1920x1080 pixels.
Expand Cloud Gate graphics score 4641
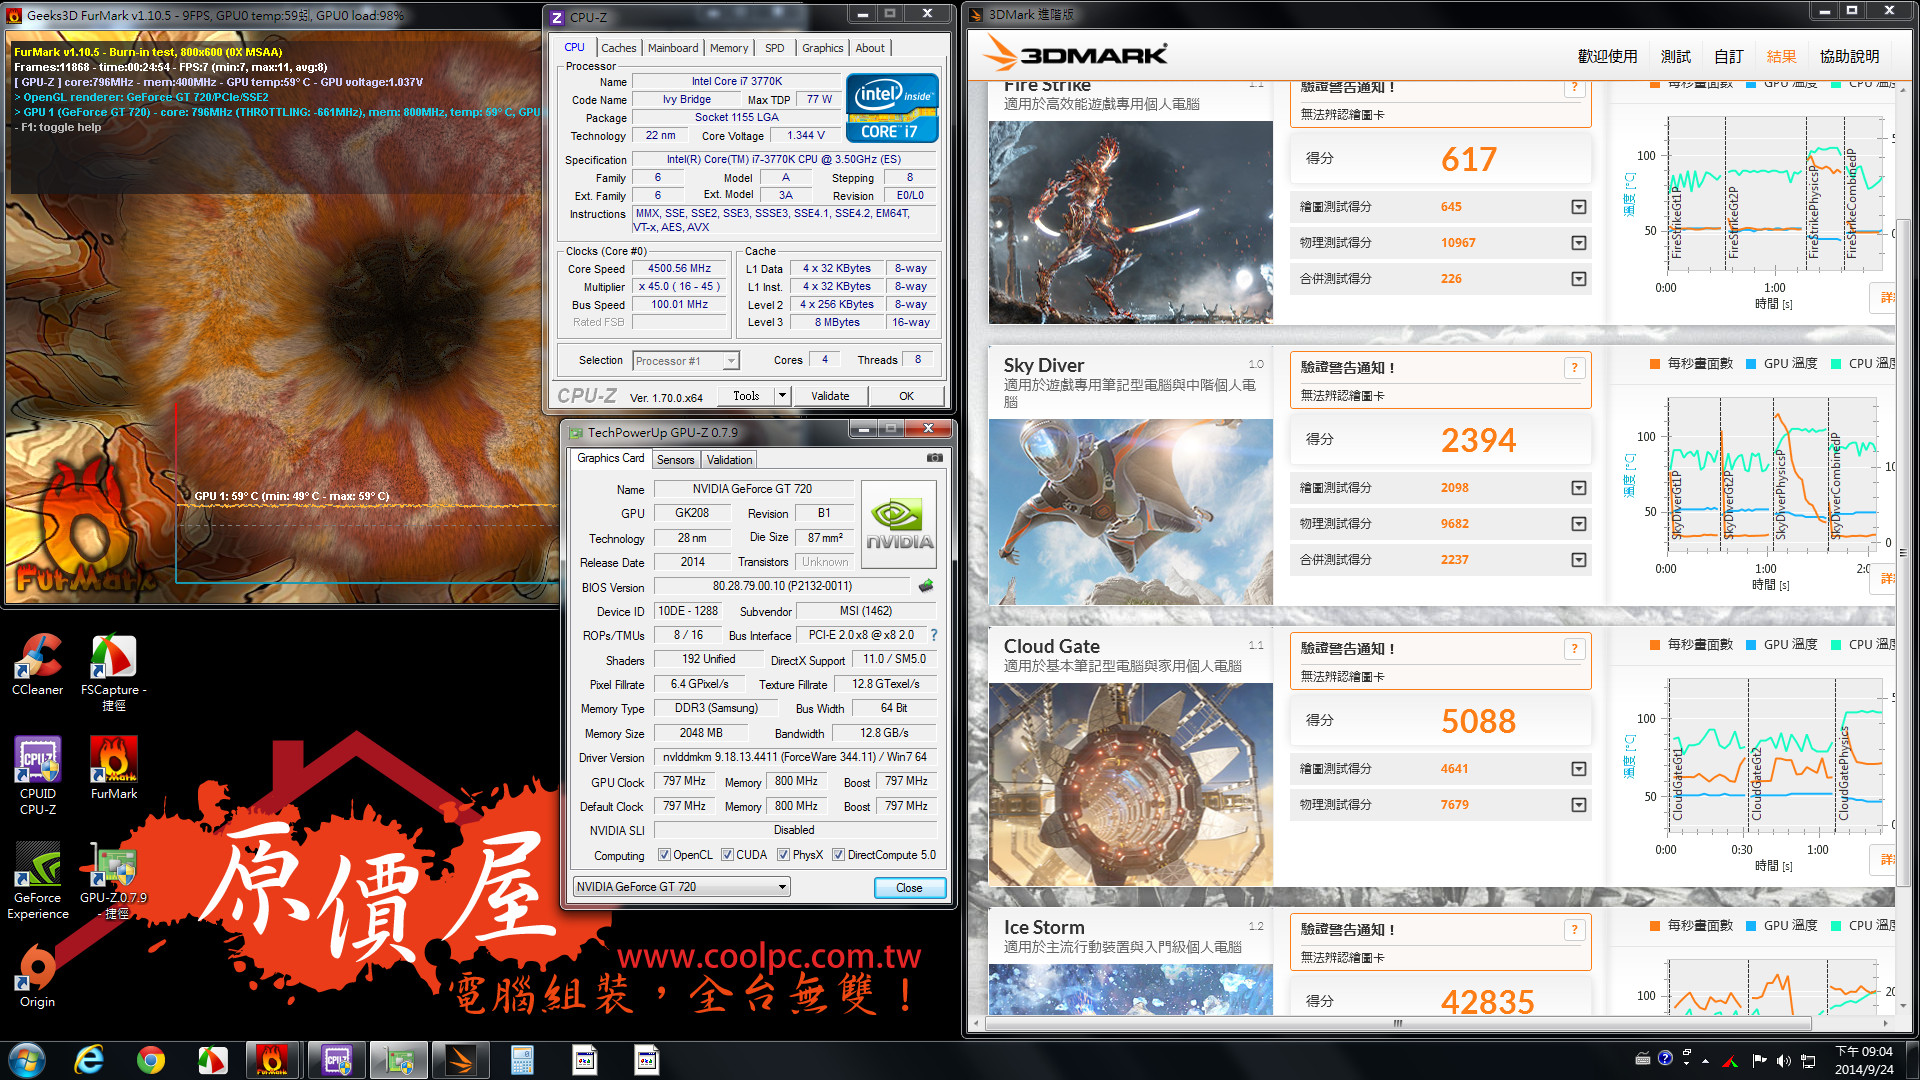coord(1578,769)
